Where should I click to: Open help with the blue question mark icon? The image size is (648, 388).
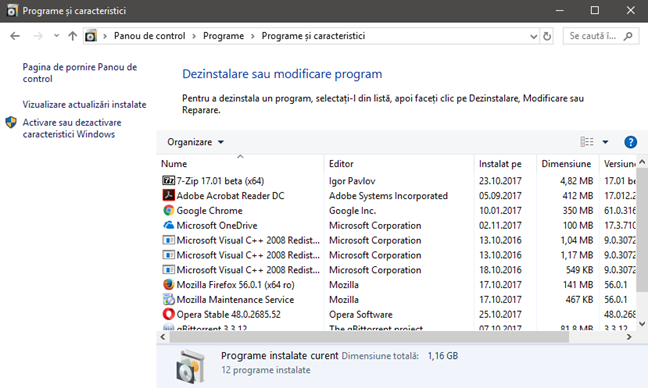tap(630, 142)
